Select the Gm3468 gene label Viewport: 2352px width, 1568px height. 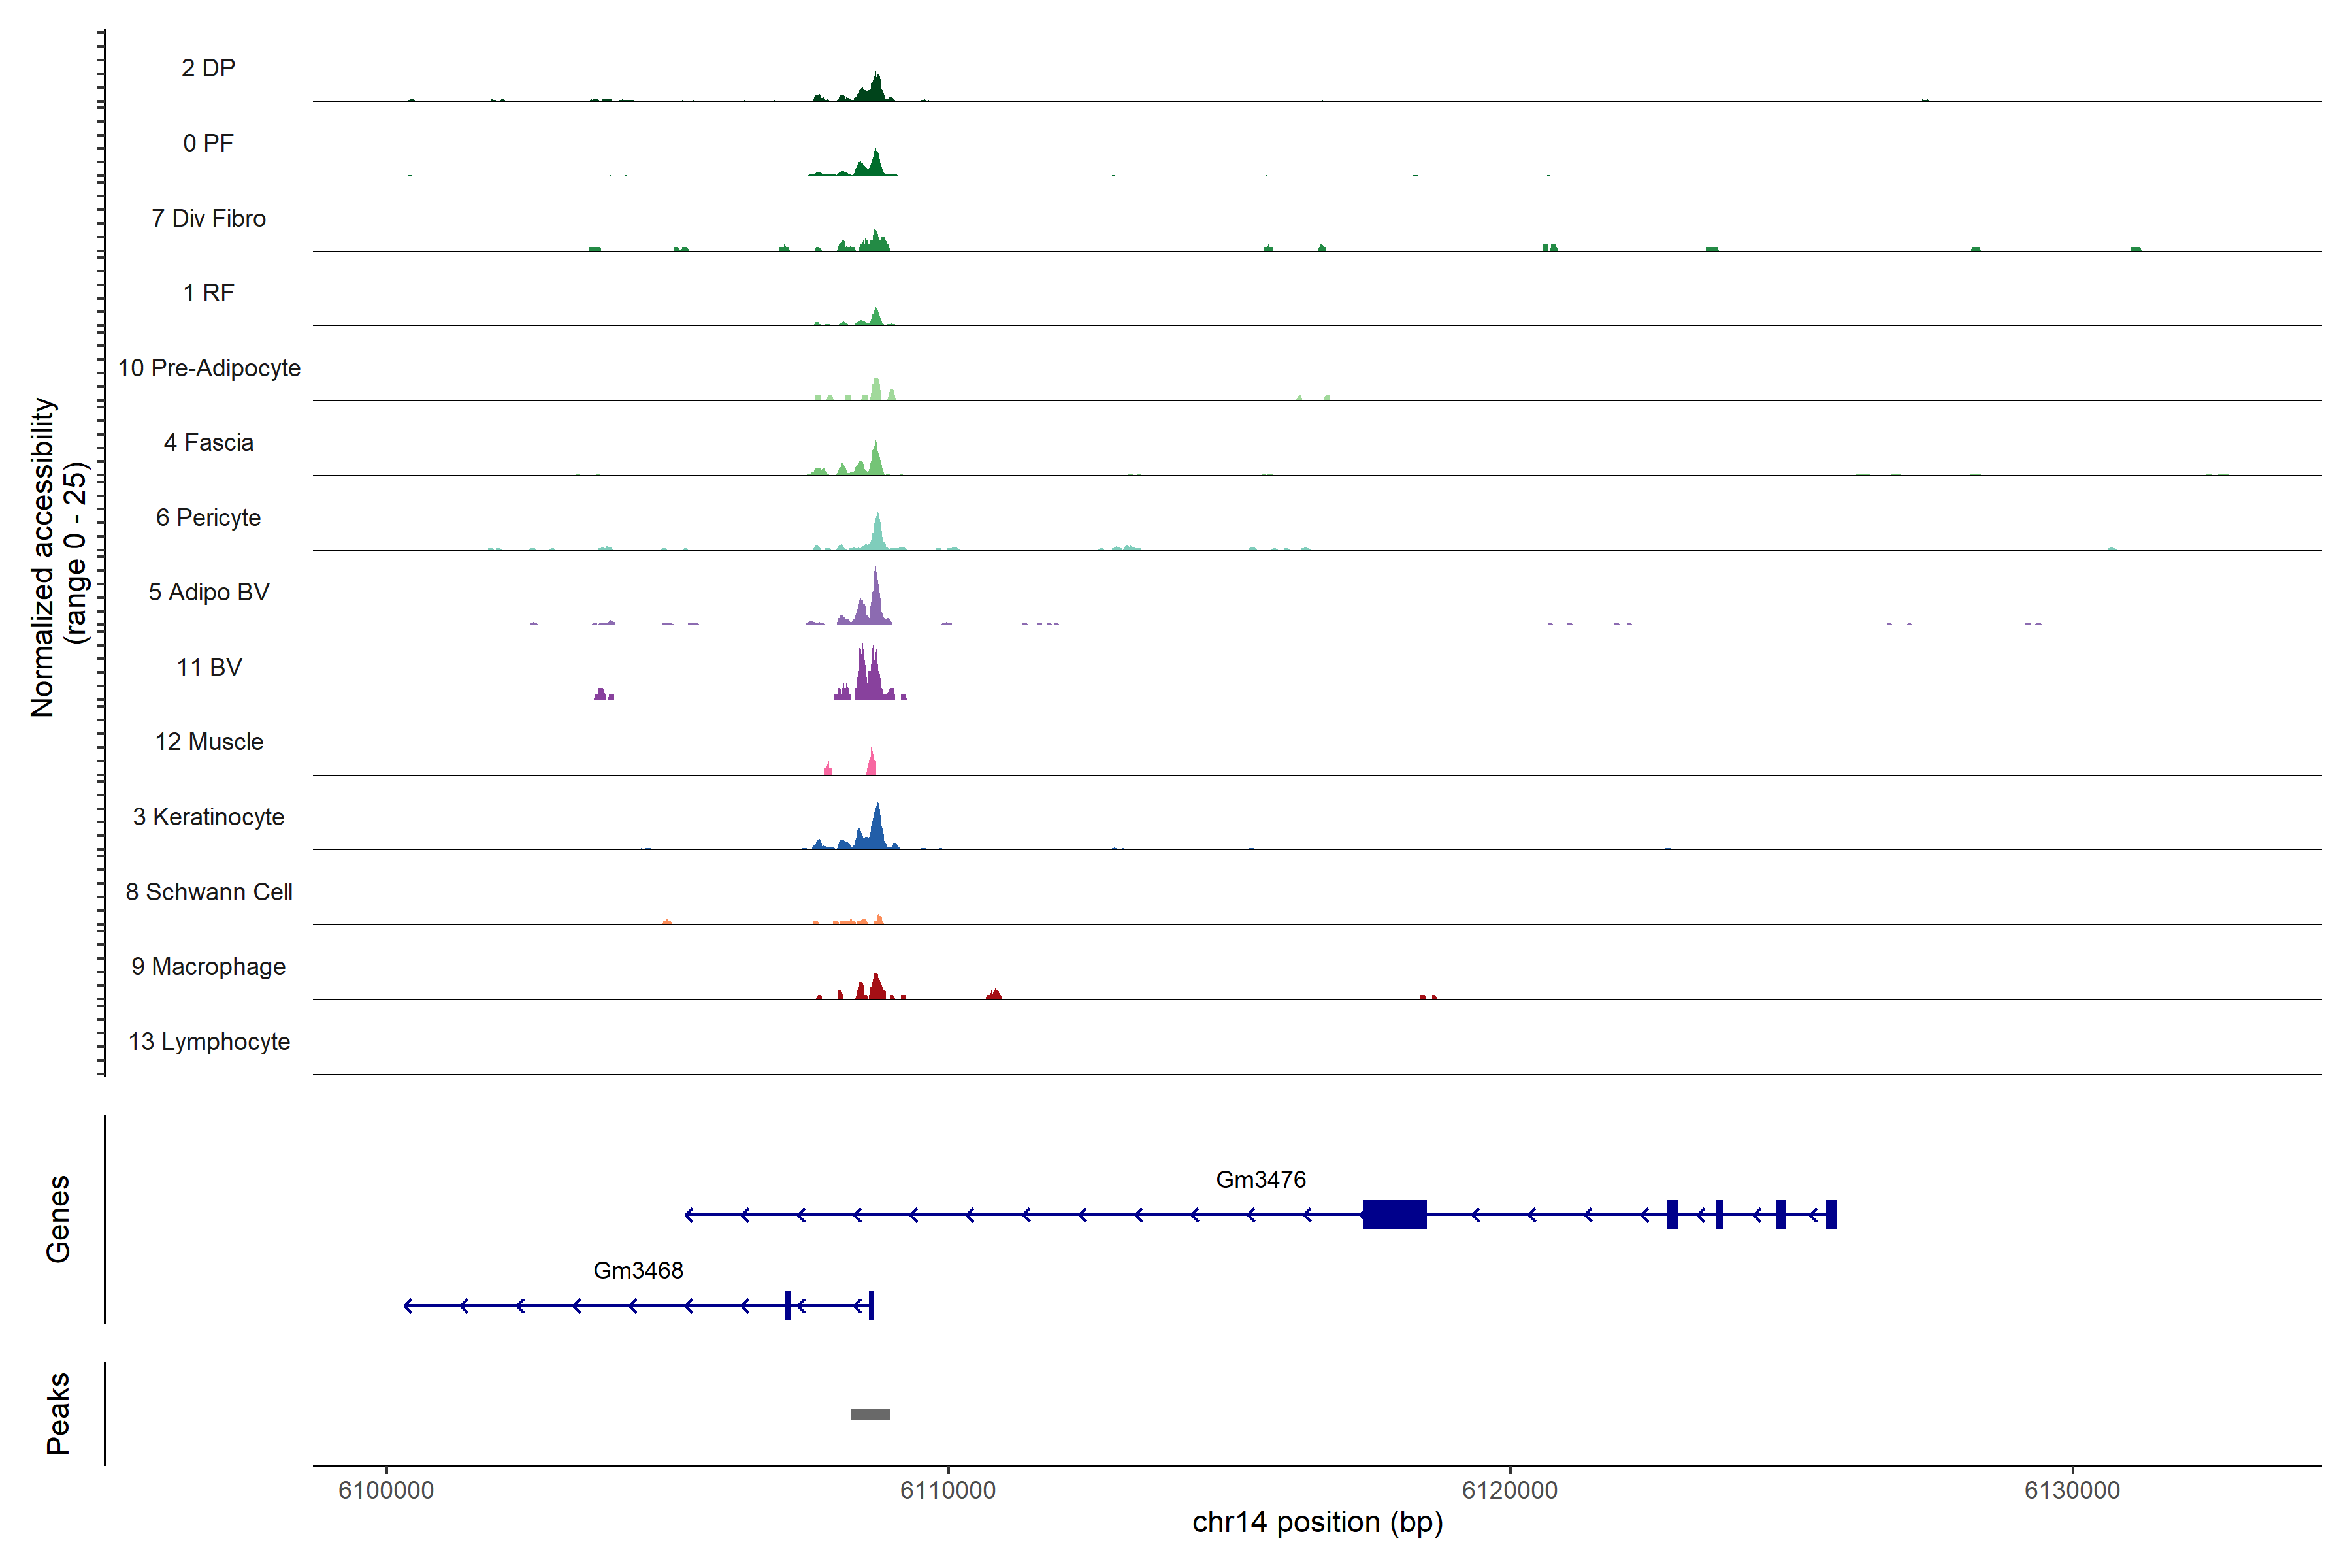[x=638, y=1270]
